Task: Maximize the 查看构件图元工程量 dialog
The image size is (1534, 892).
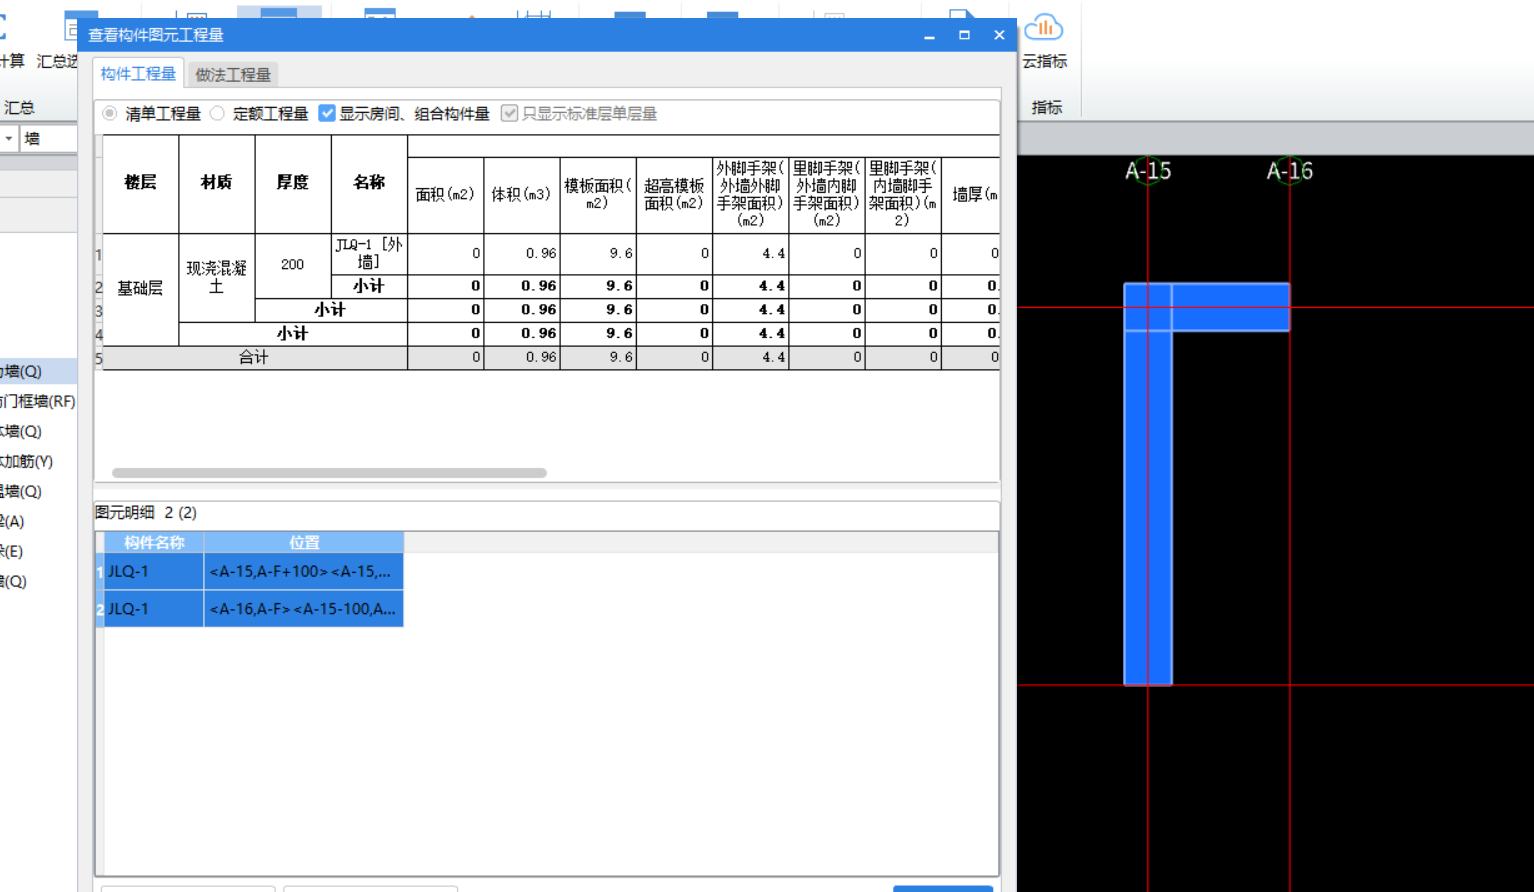Action: pyautogui.click(x=964, y=35)
